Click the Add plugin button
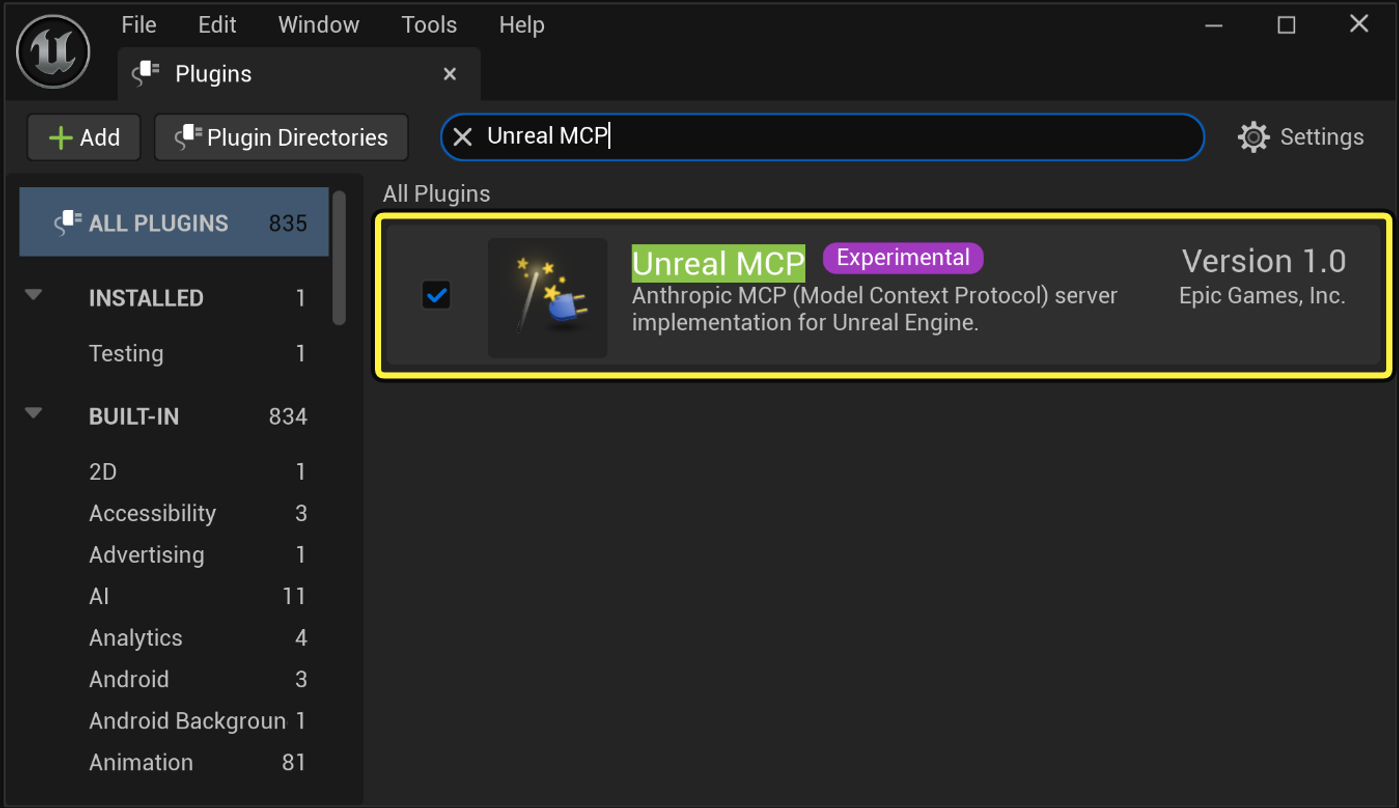This screenshot has height=808, width=1399. [84, 137]
